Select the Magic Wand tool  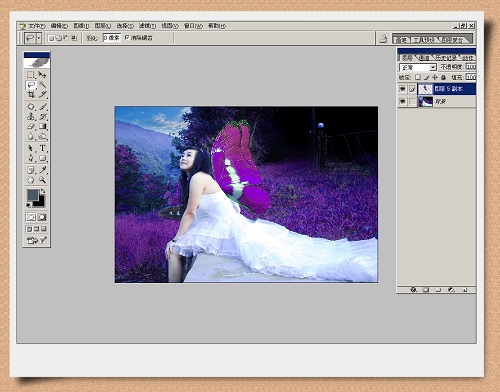[x=42, y=85]
